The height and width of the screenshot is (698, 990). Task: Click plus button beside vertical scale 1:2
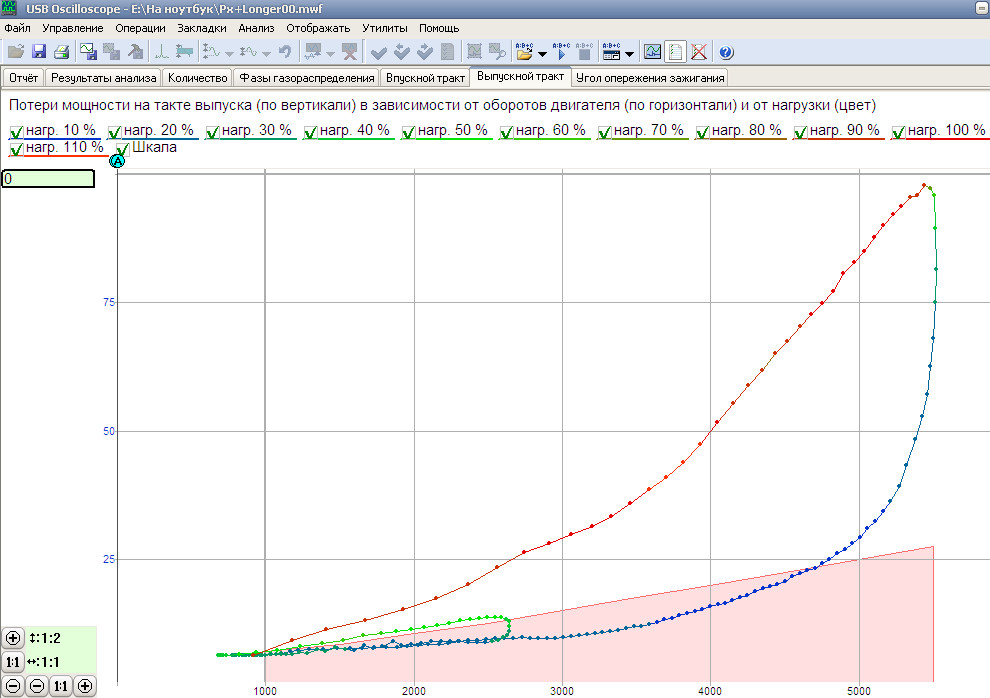point(13,638)
